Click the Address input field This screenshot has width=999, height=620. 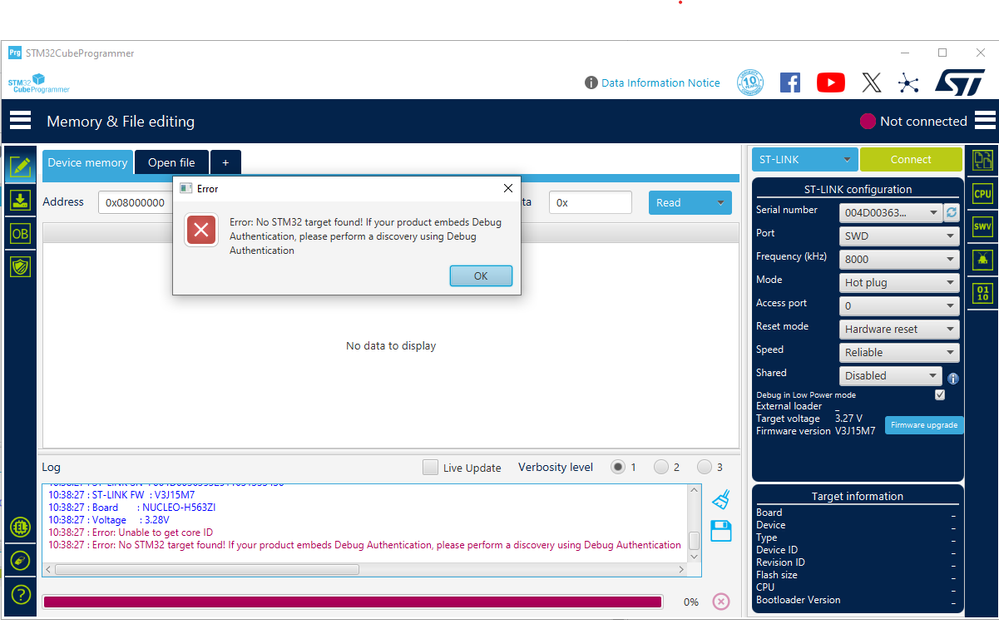coord(136,203)
